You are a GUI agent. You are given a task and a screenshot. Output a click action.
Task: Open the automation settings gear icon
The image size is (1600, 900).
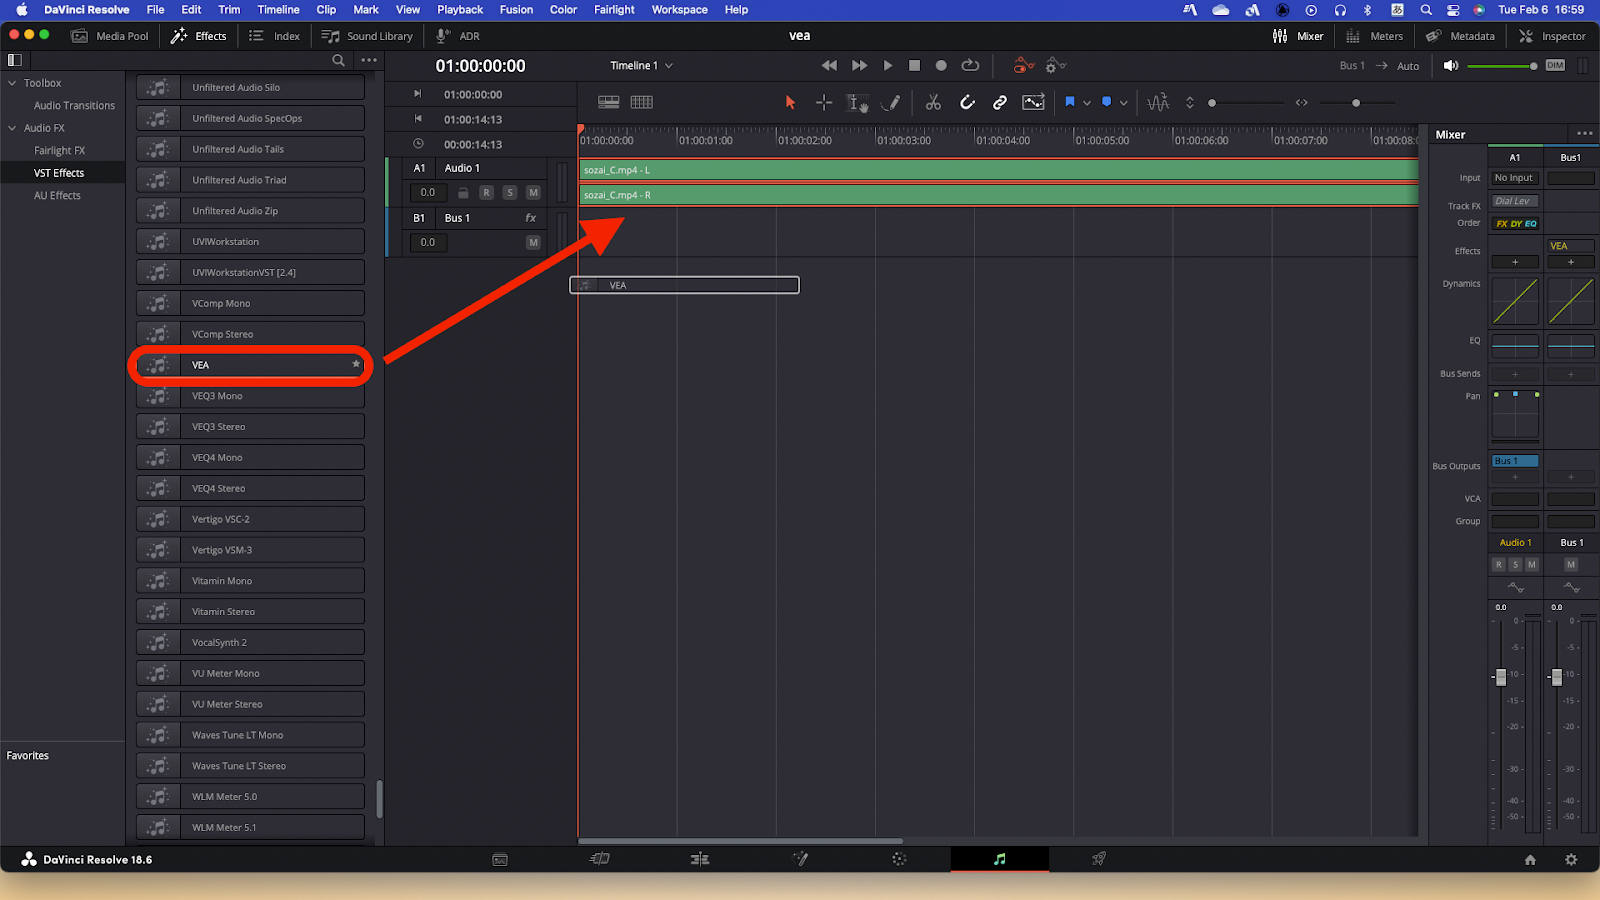pos(1055,66)
